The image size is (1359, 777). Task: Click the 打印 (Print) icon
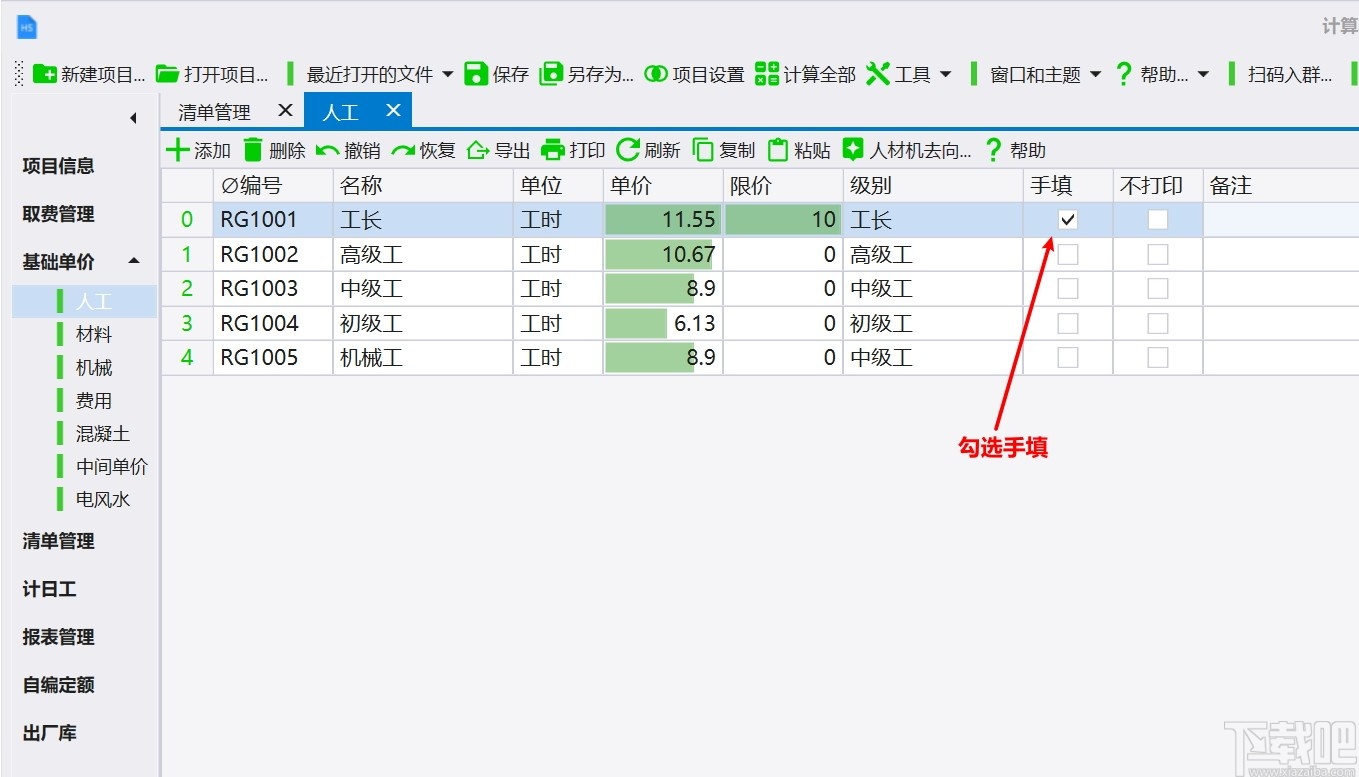(x=552, y=150)
